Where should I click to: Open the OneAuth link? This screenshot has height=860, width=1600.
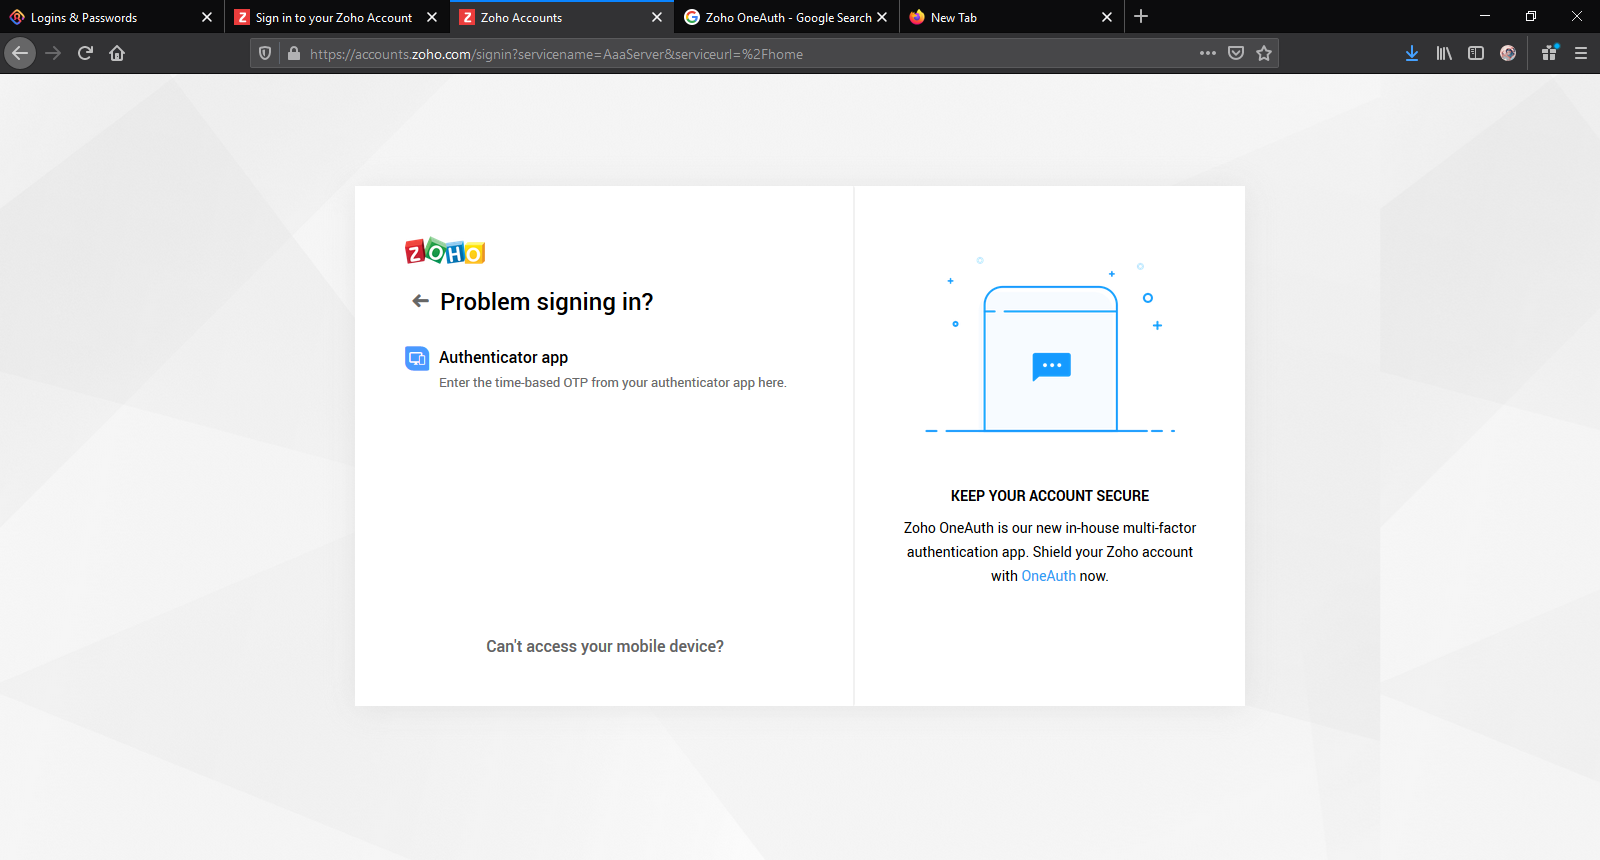click(x=1048, y=576)
